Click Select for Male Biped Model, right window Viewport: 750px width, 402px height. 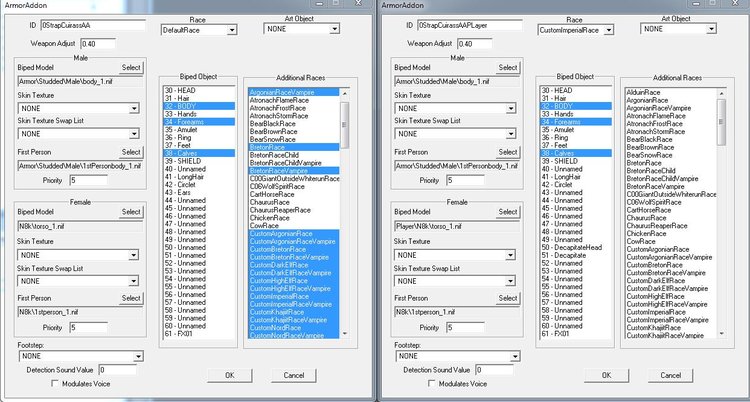click(508, 67)
